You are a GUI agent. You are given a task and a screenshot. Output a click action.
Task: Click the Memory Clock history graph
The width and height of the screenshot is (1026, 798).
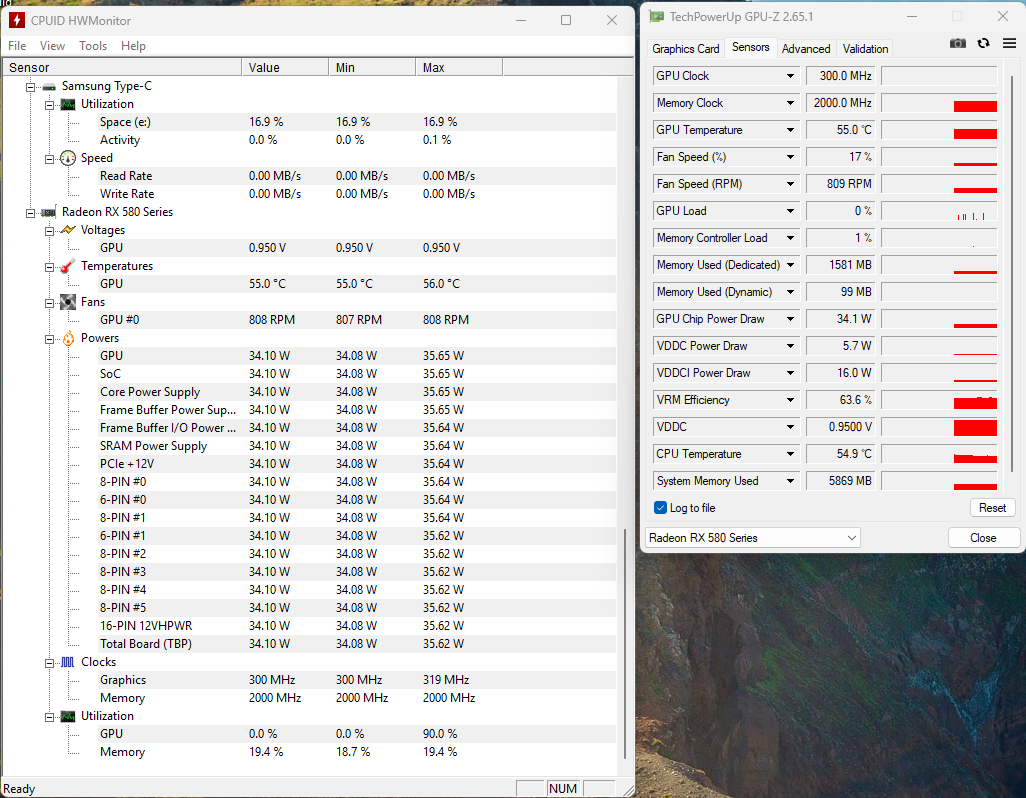tap(939, 103)
